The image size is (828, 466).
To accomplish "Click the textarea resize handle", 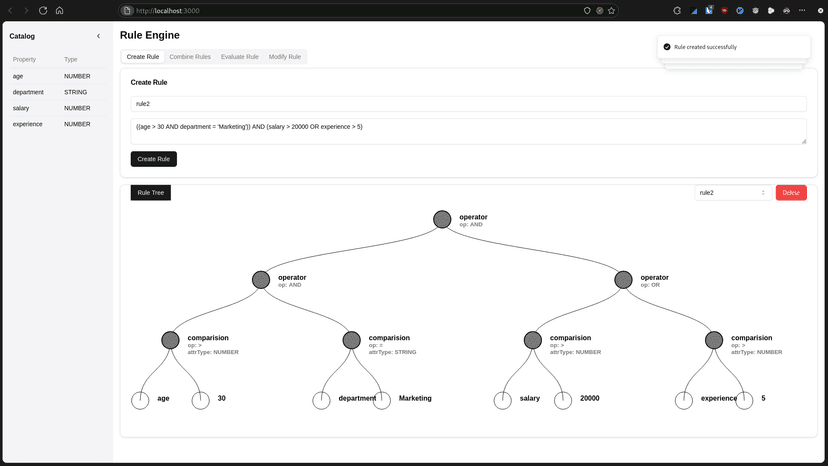I will 804,141.
